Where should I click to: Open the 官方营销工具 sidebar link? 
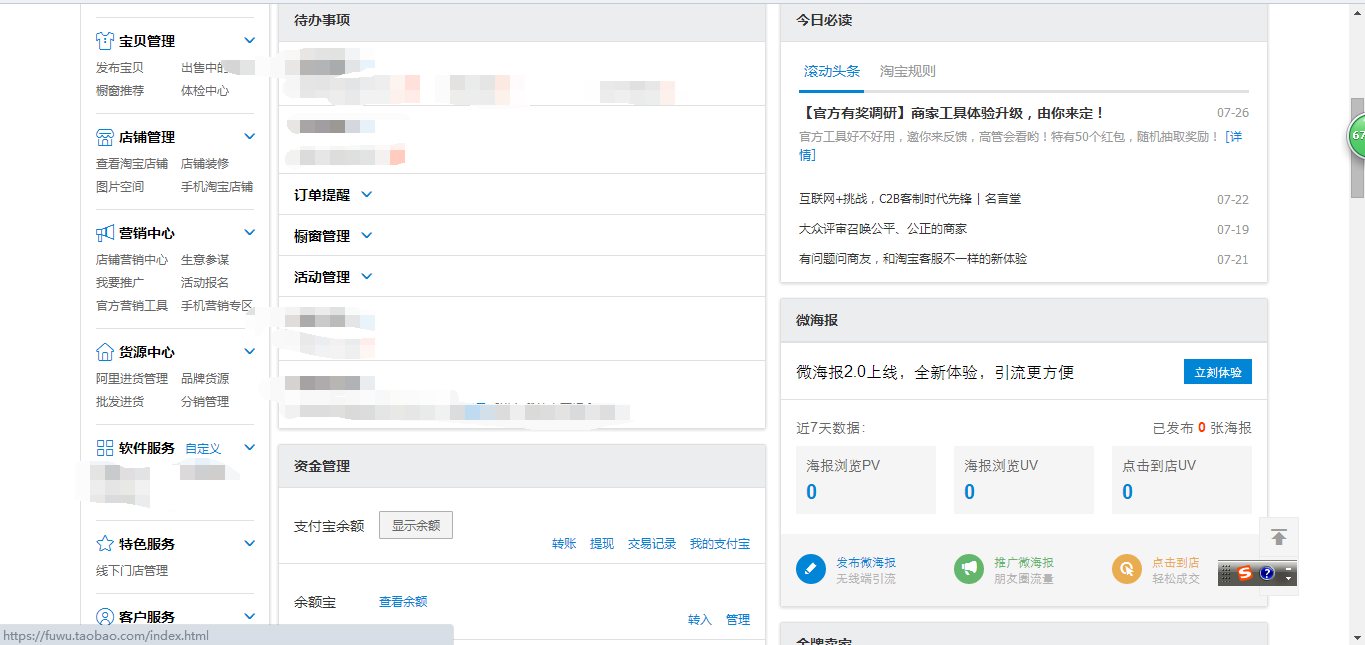point(132,306)
